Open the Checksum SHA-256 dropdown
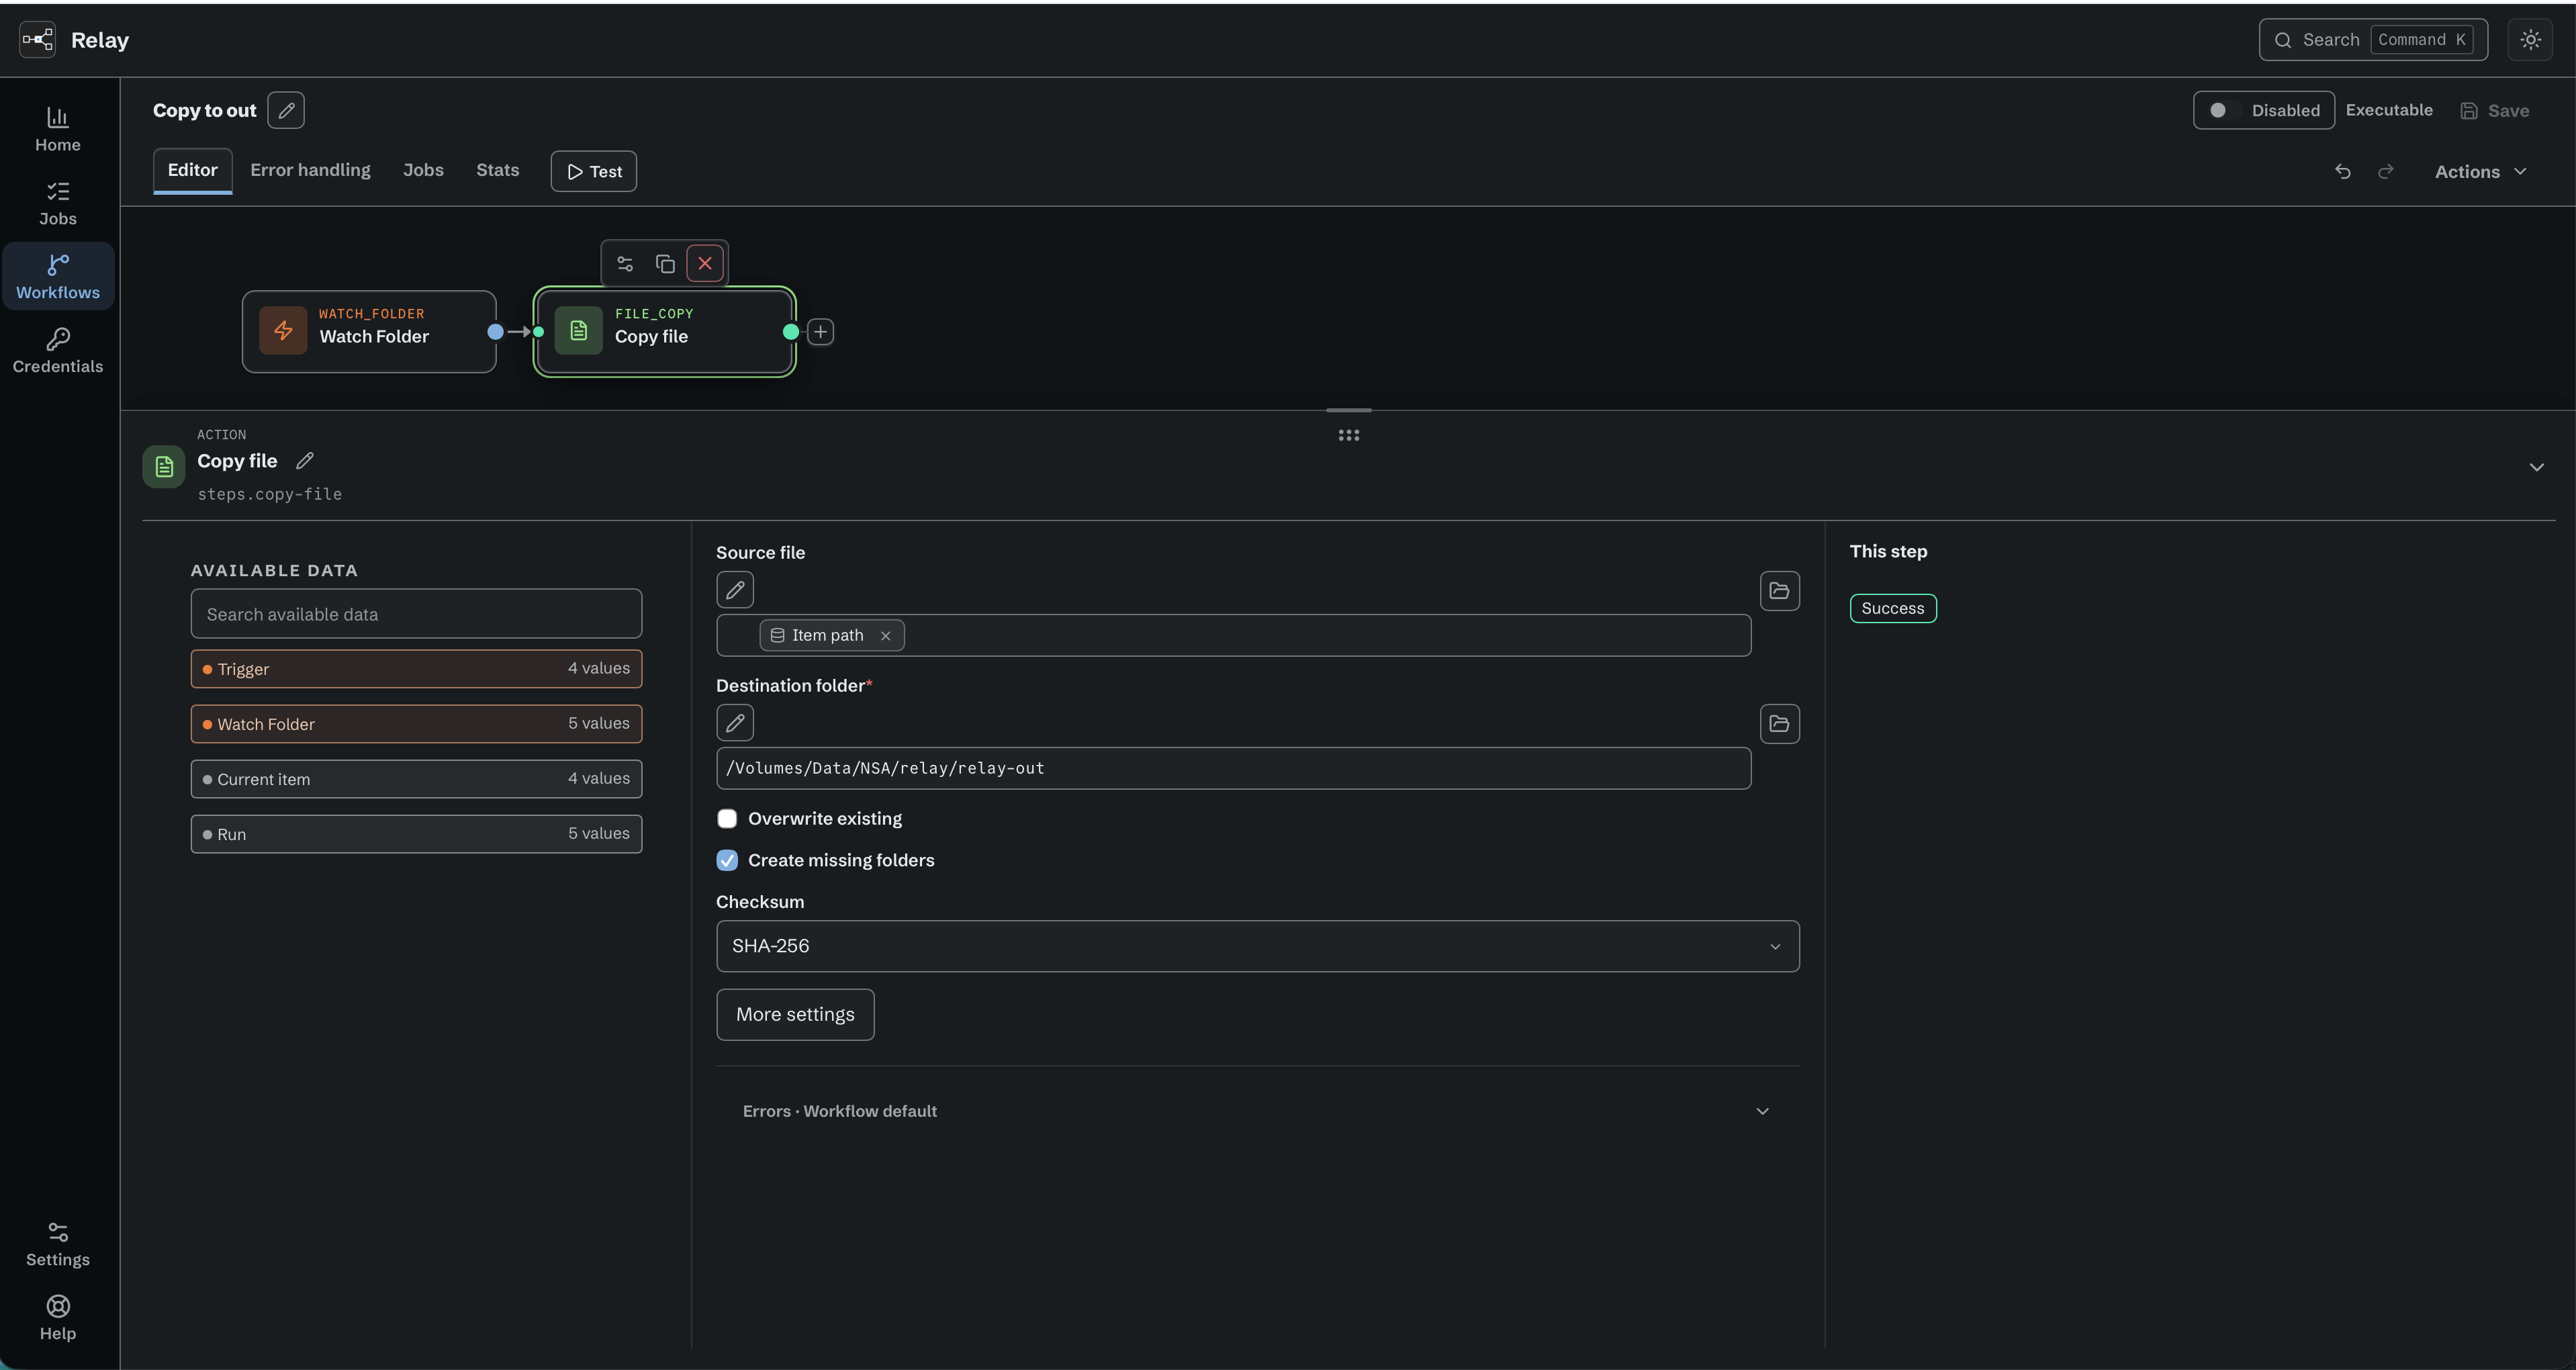The width and height of the screenshot is (2576, 1370). tap(1257, 946)
